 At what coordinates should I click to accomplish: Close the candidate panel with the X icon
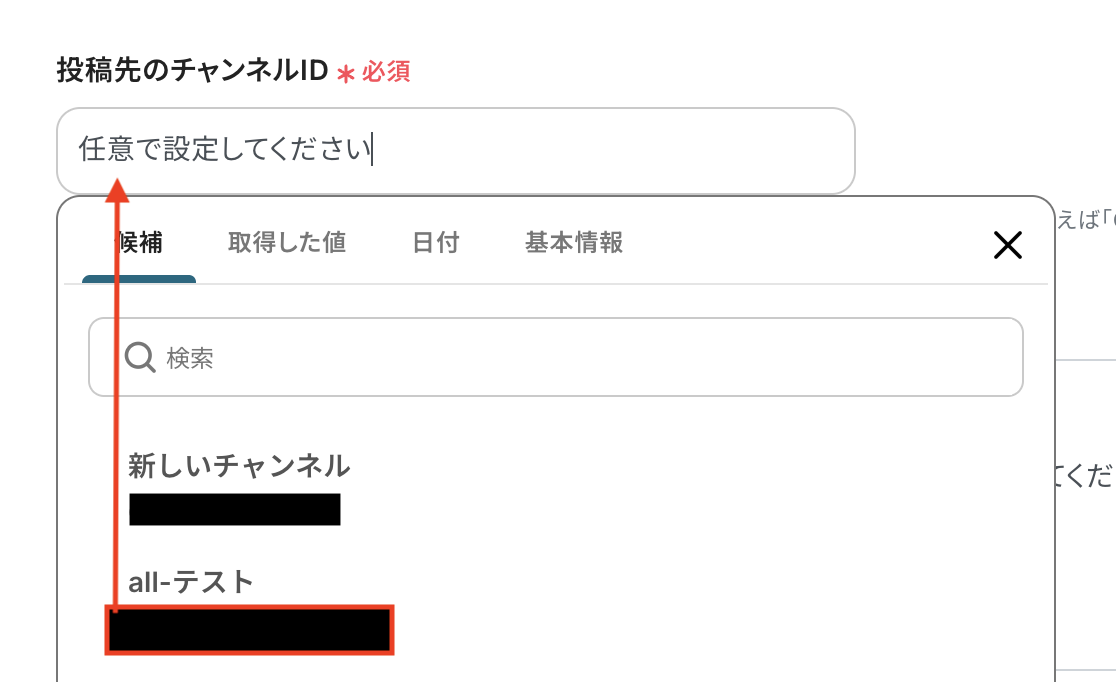click(1007, 245)
